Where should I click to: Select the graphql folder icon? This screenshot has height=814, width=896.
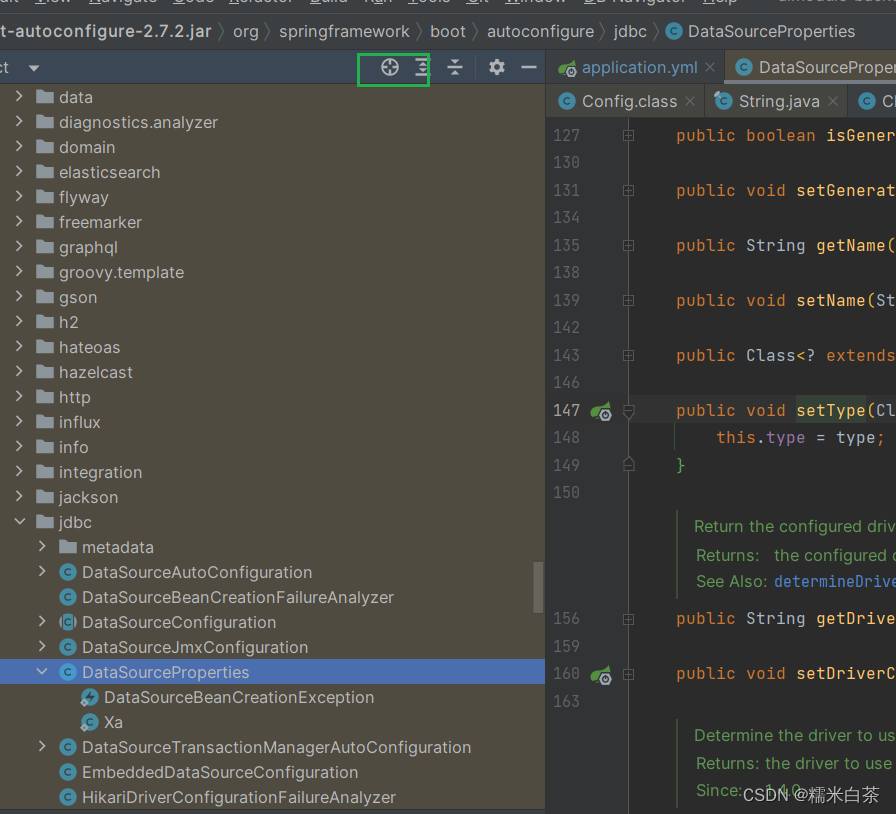[x=45, y=247]
